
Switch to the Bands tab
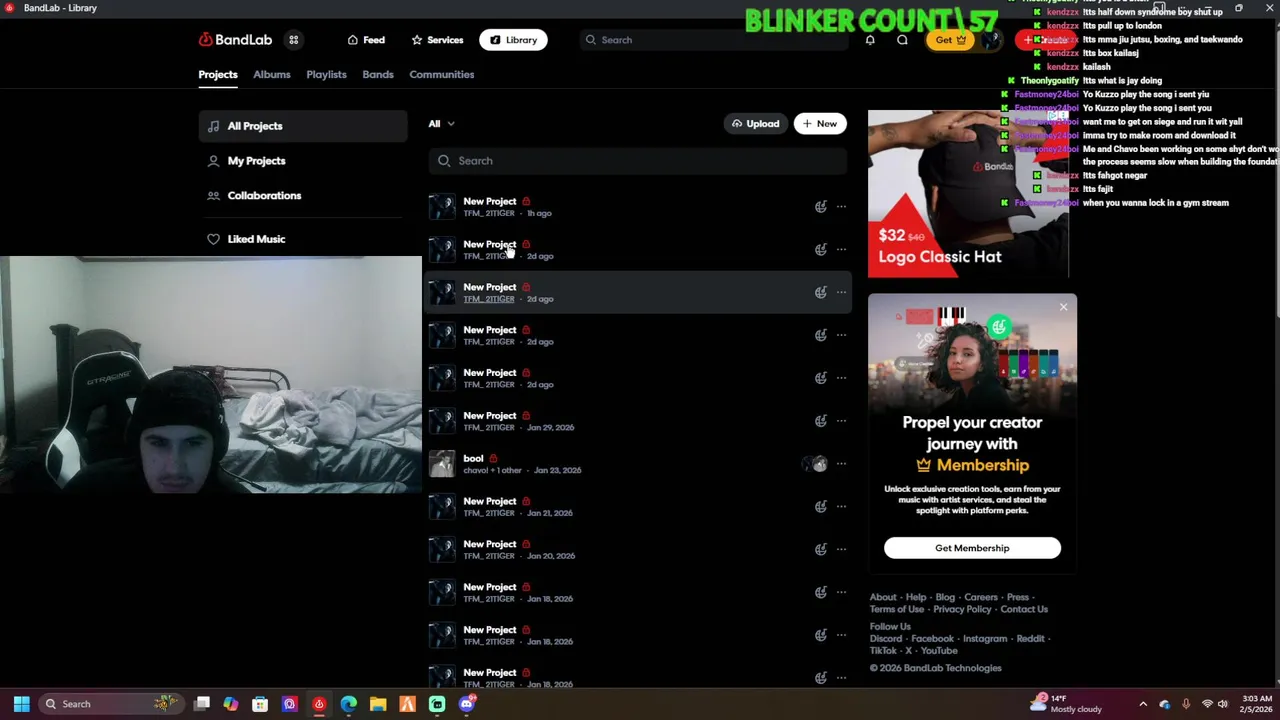(378, 74)
